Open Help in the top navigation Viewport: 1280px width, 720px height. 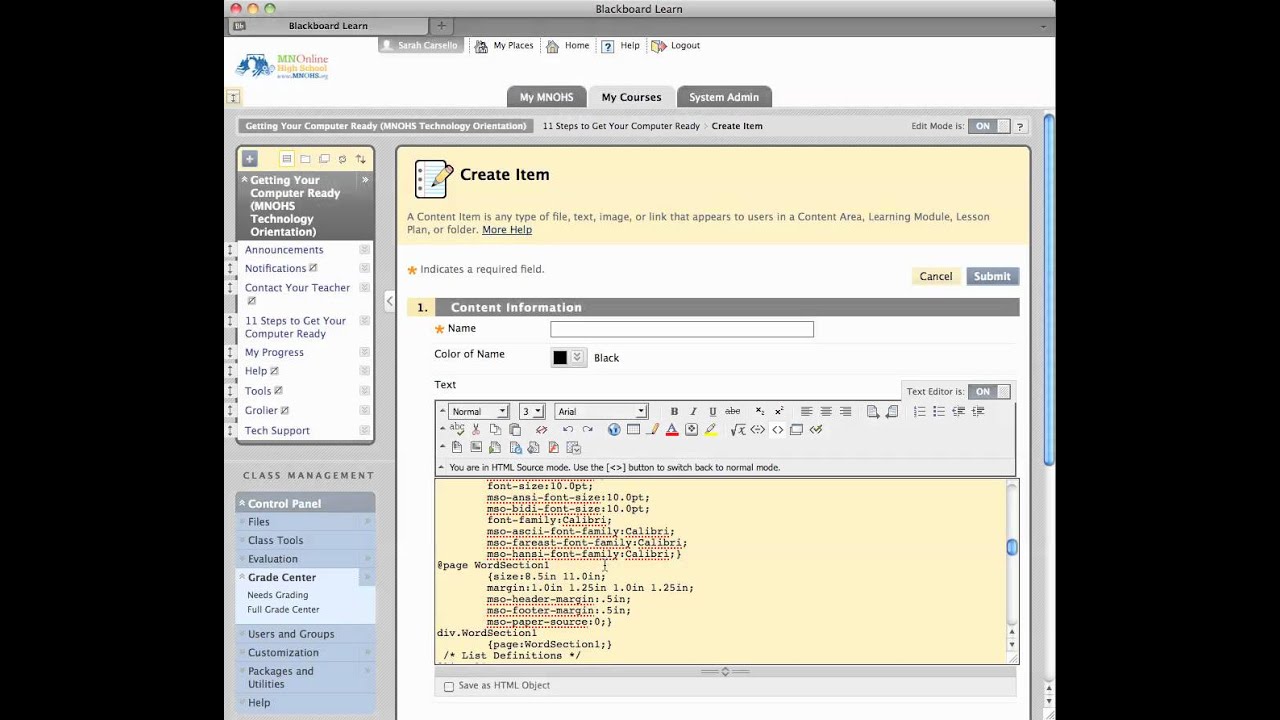point(621,46)
